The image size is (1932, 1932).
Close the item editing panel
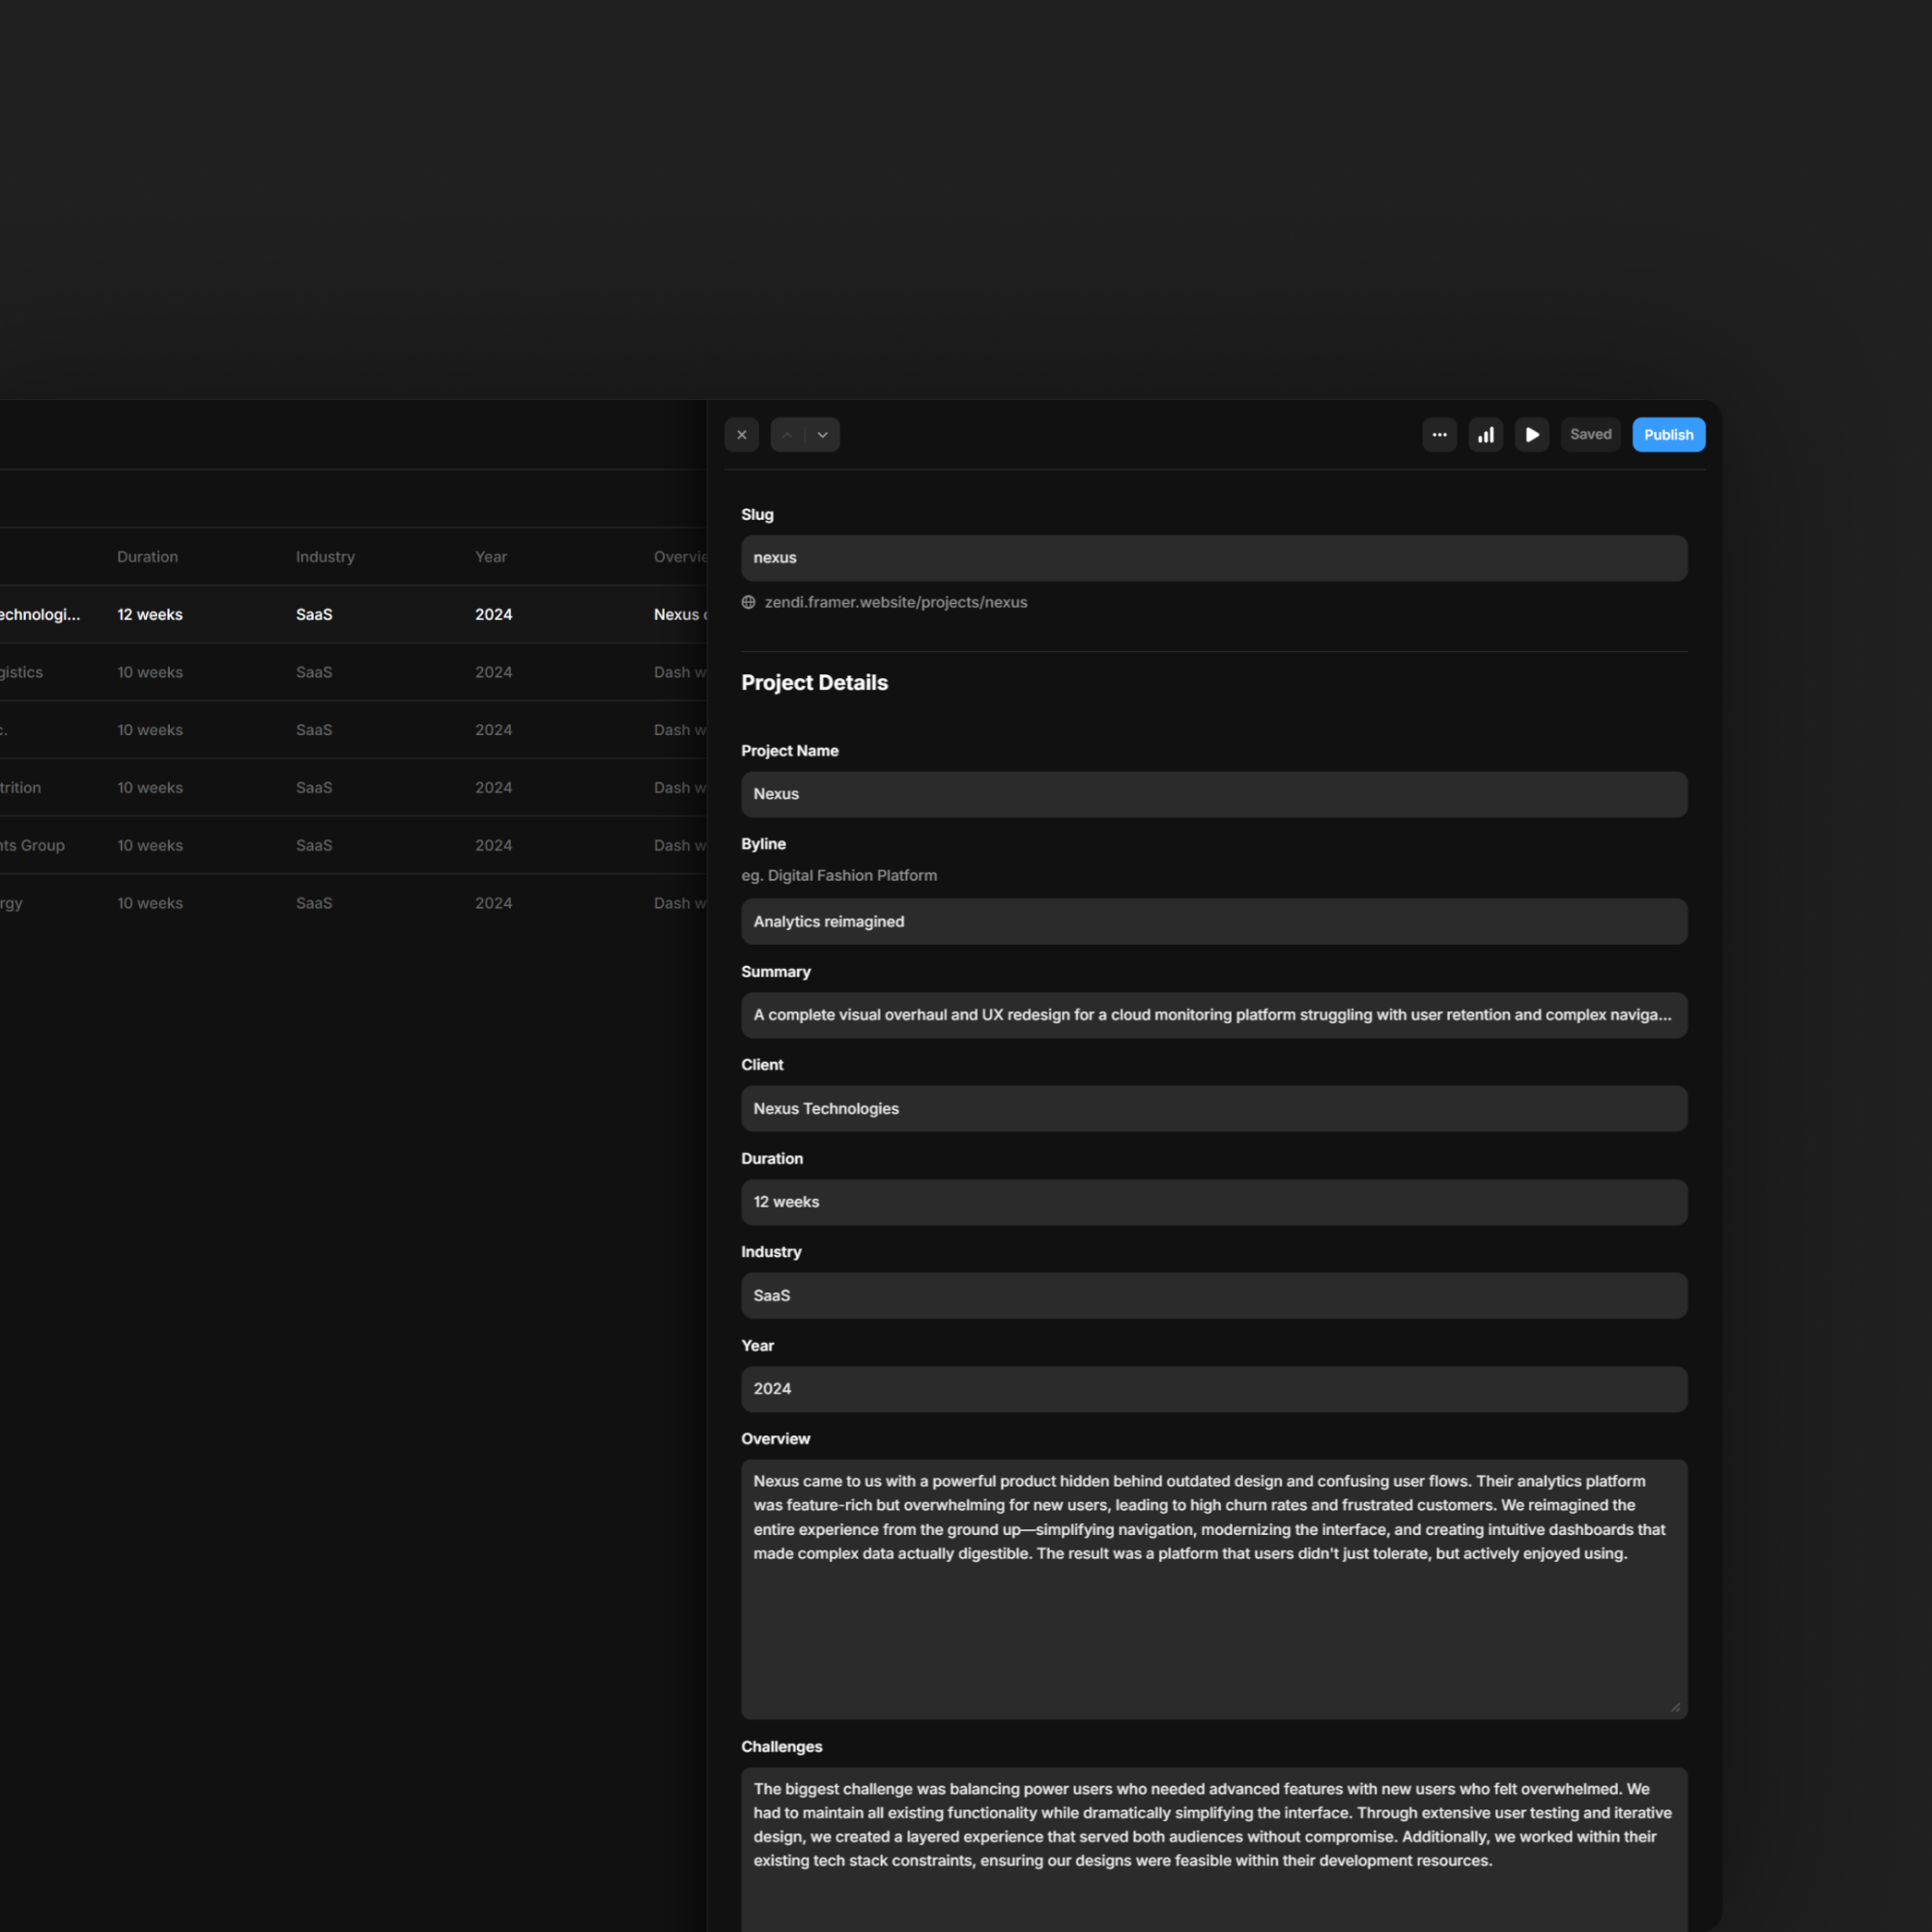(741, 435)
